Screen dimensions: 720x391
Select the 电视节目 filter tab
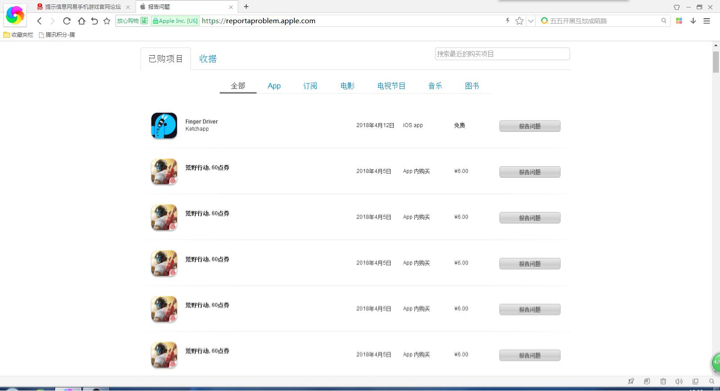tap(391, 86)
